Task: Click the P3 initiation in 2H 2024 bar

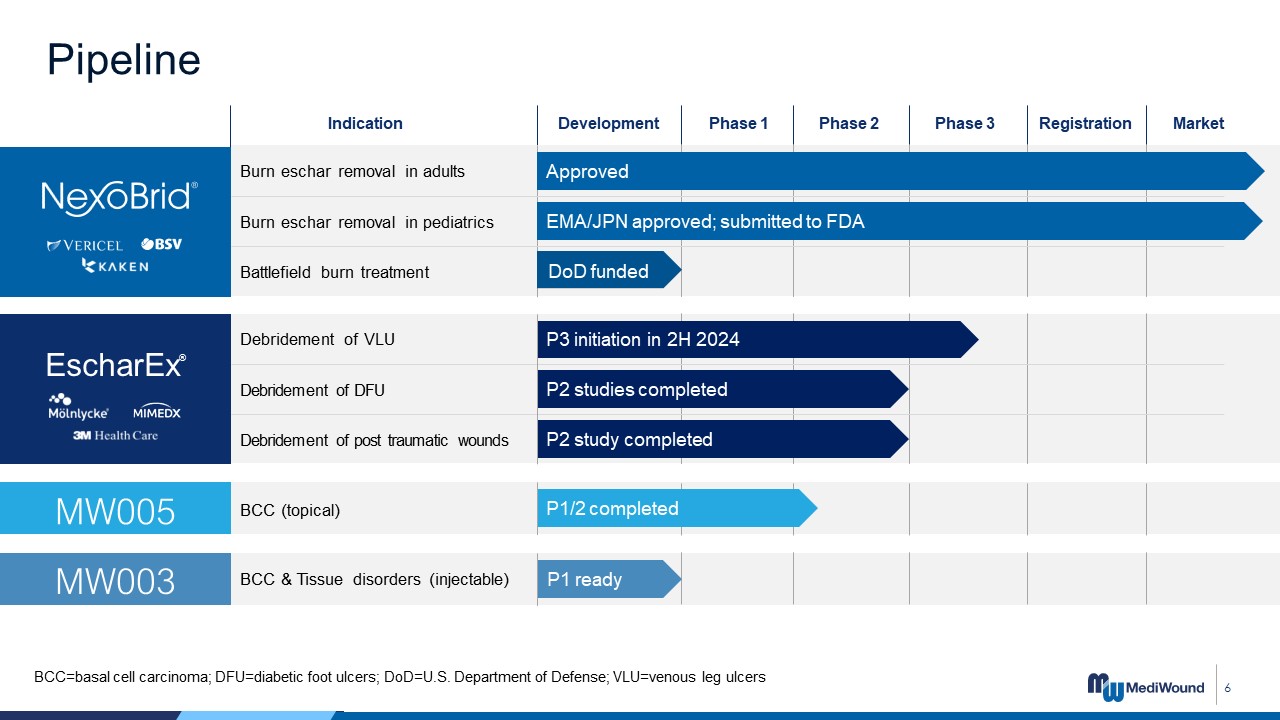Action: click(x=750, y=340)
